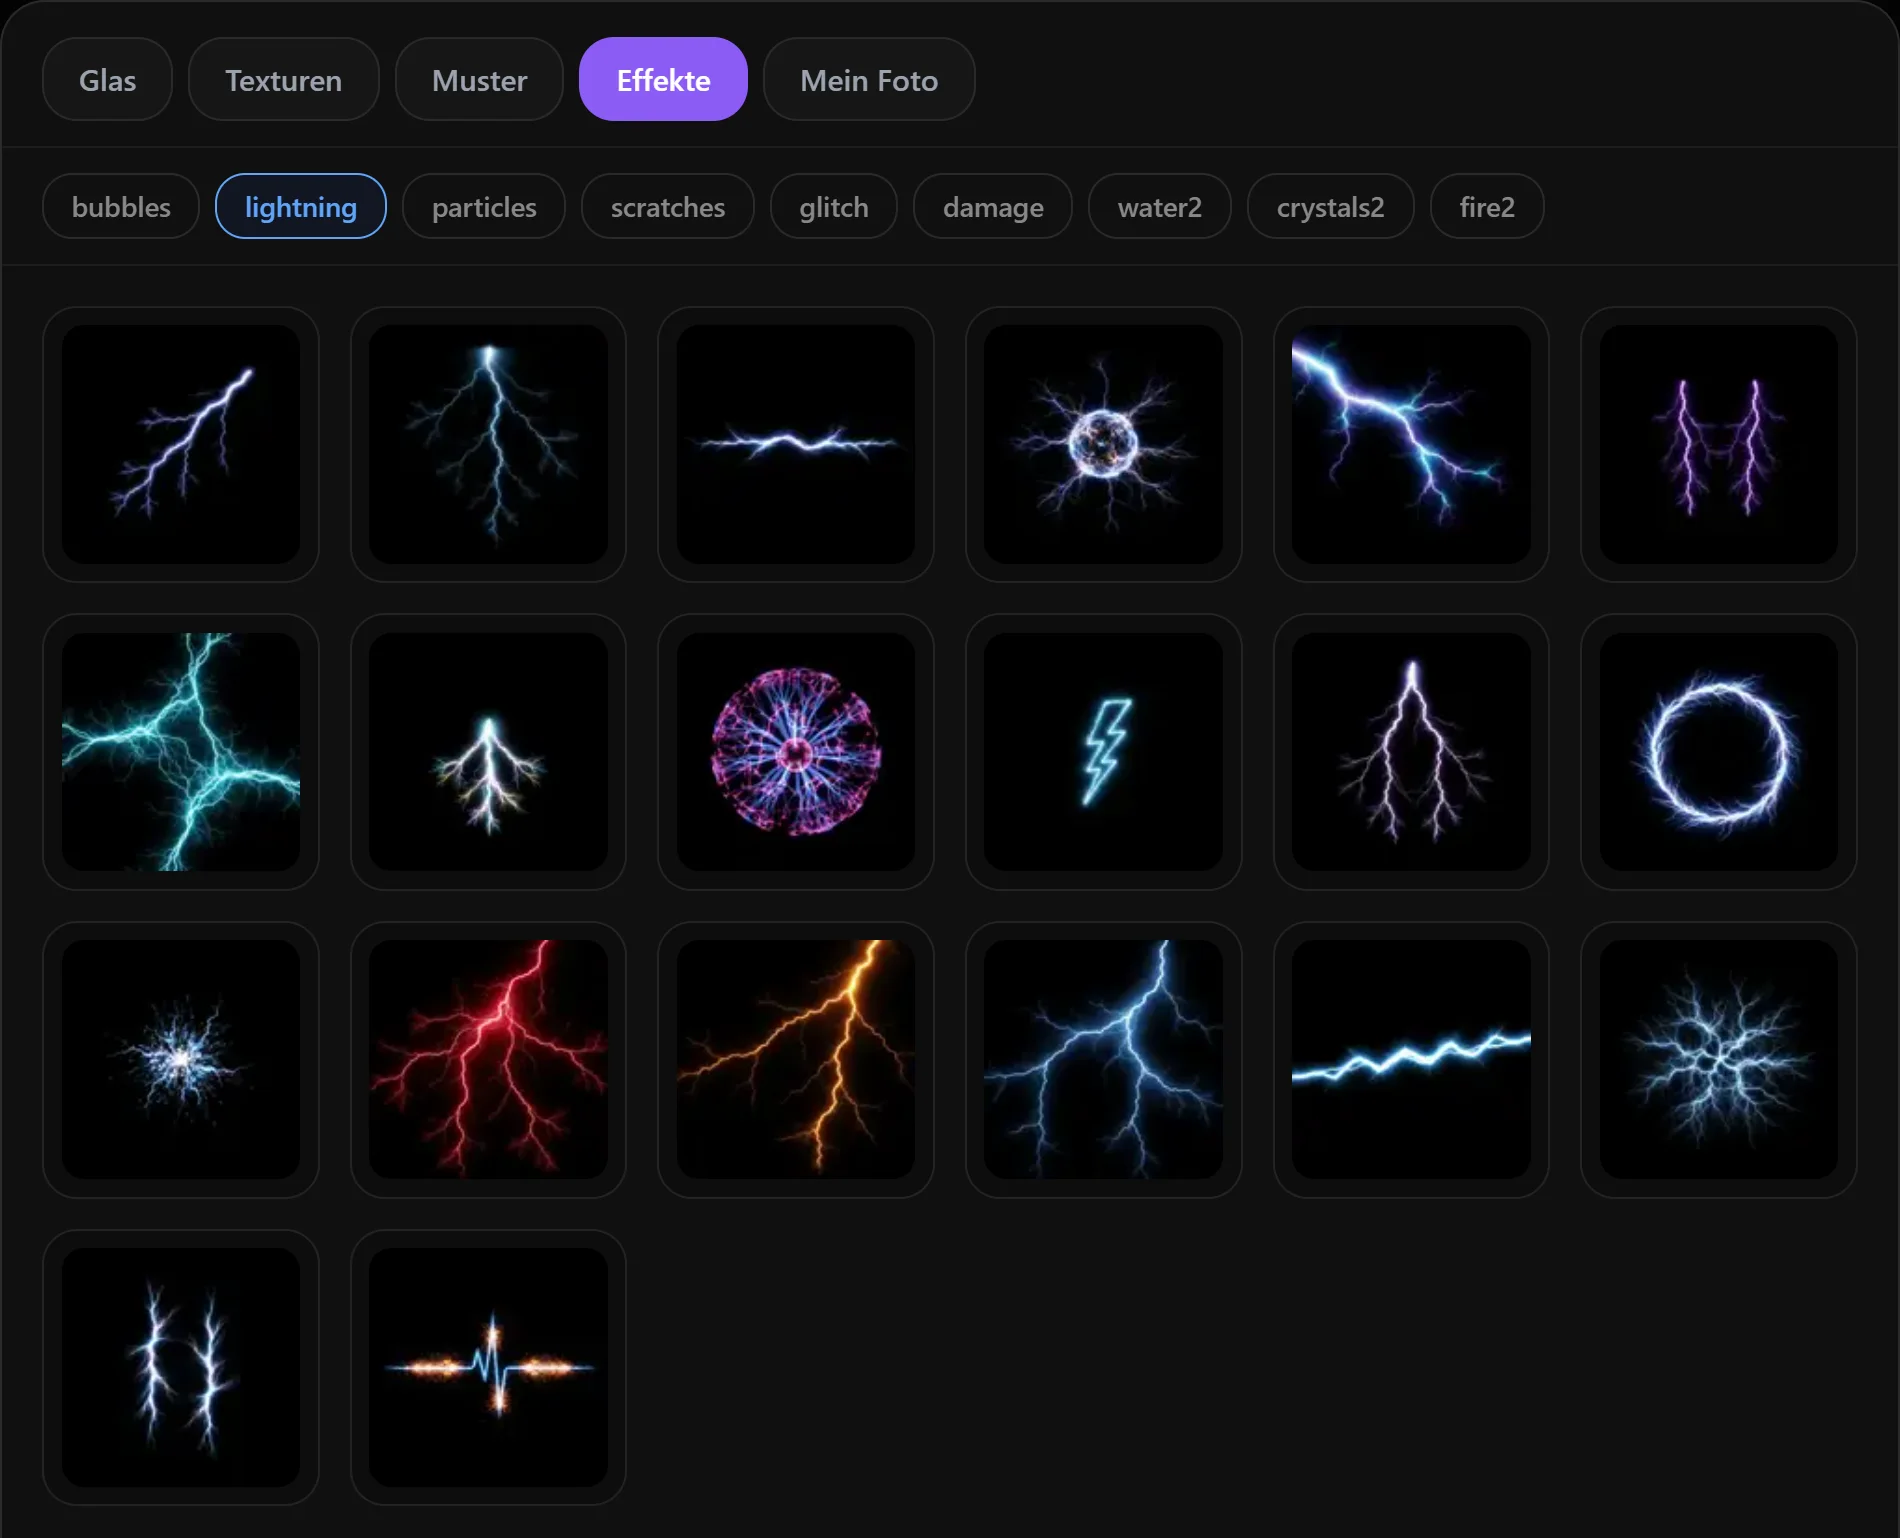Pick the orange lightning effect thumbnail

click(x=796, y=1060)
